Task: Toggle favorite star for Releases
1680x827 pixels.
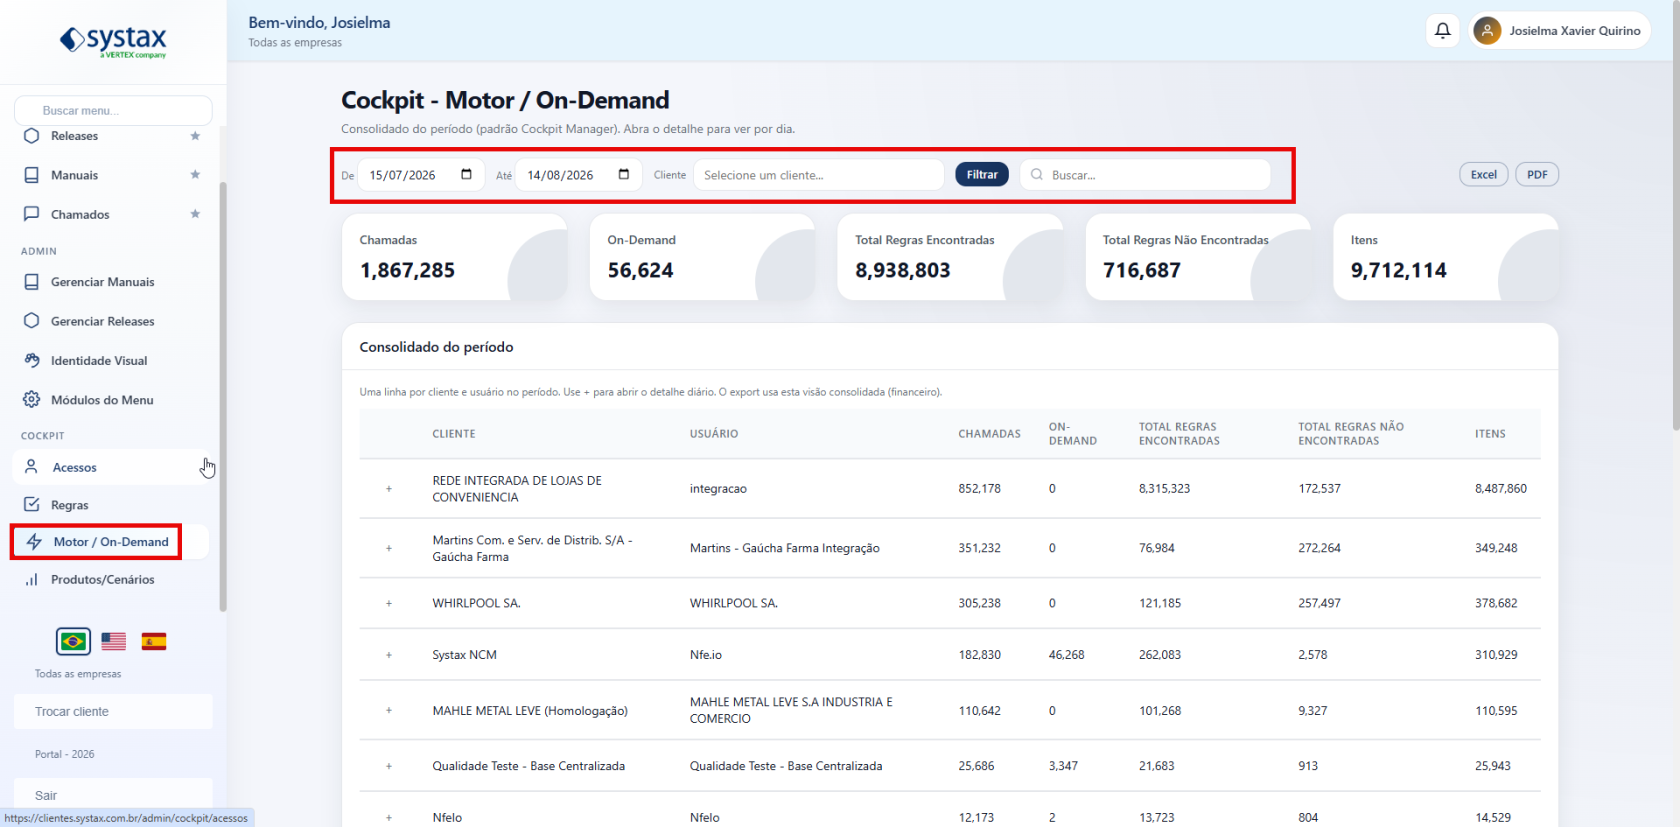Action: click(x=195, y=136)
